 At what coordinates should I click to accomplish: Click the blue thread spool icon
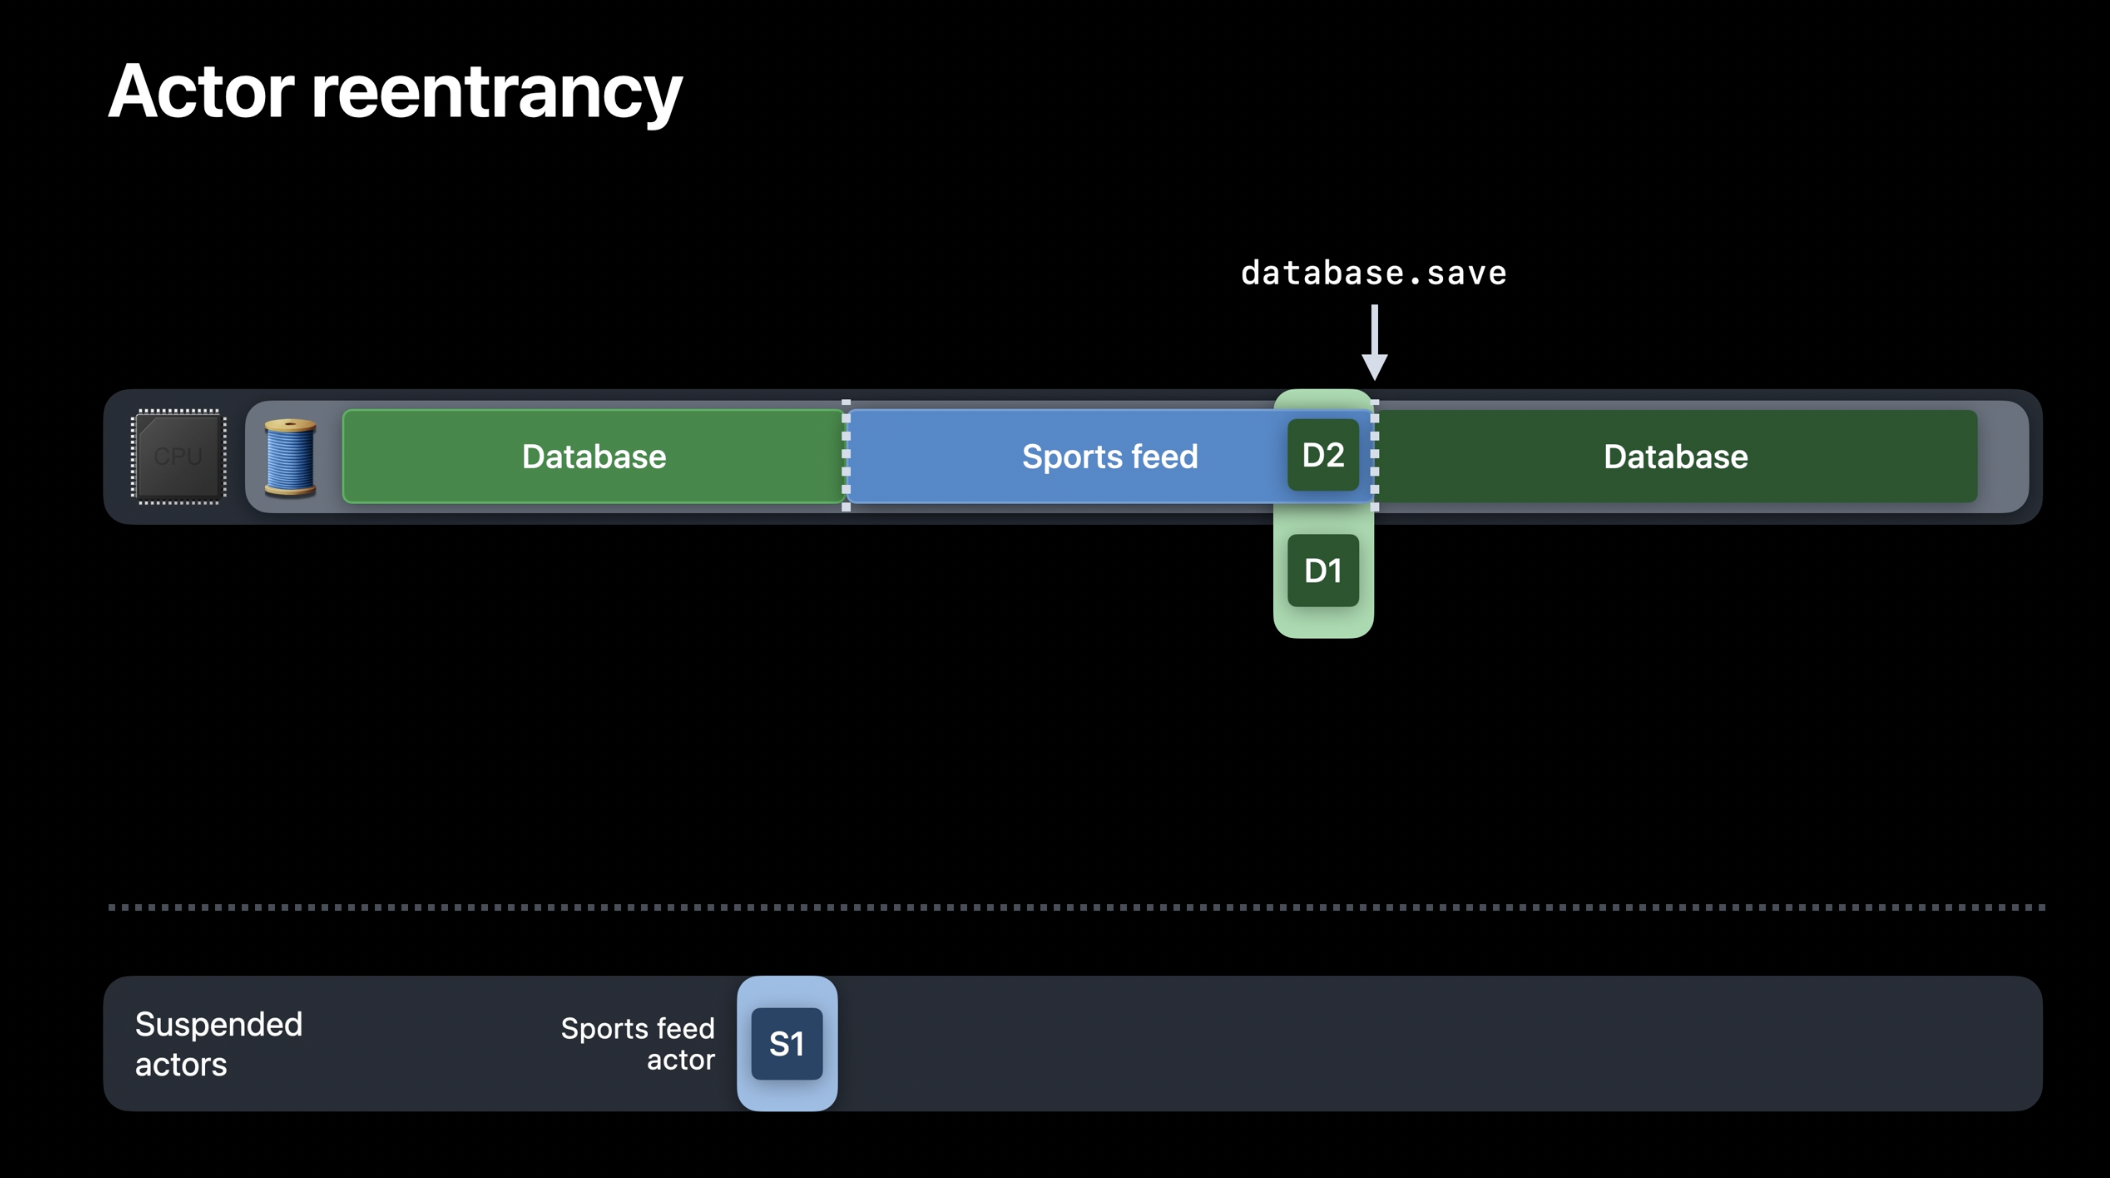coord(290,457)
